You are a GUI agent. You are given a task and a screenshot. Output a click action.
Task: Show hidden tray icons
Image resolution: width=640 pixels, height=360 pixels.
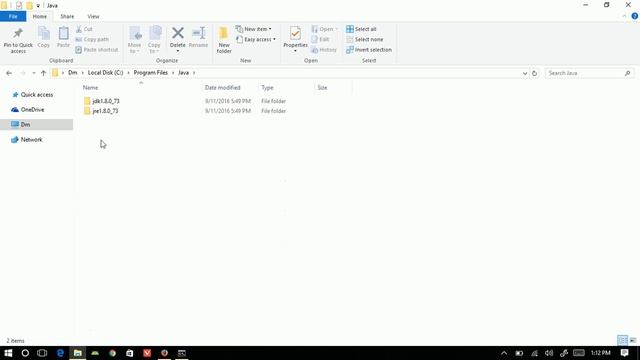(504, 353)
